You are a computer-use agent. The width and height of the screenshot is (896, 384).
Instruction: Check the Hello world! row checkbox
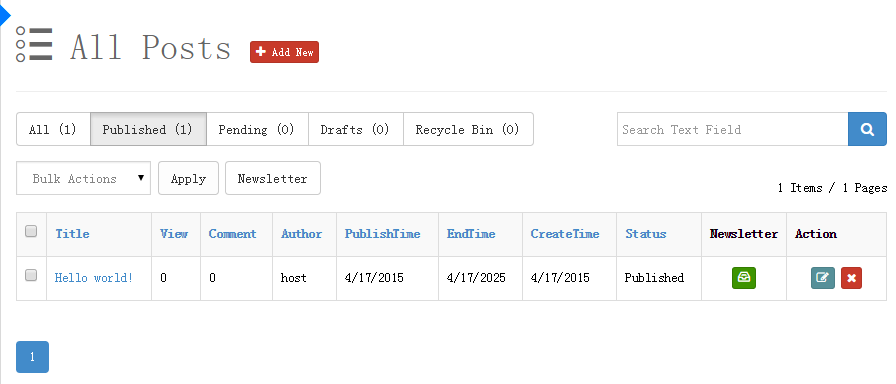(x=31, y=275)
